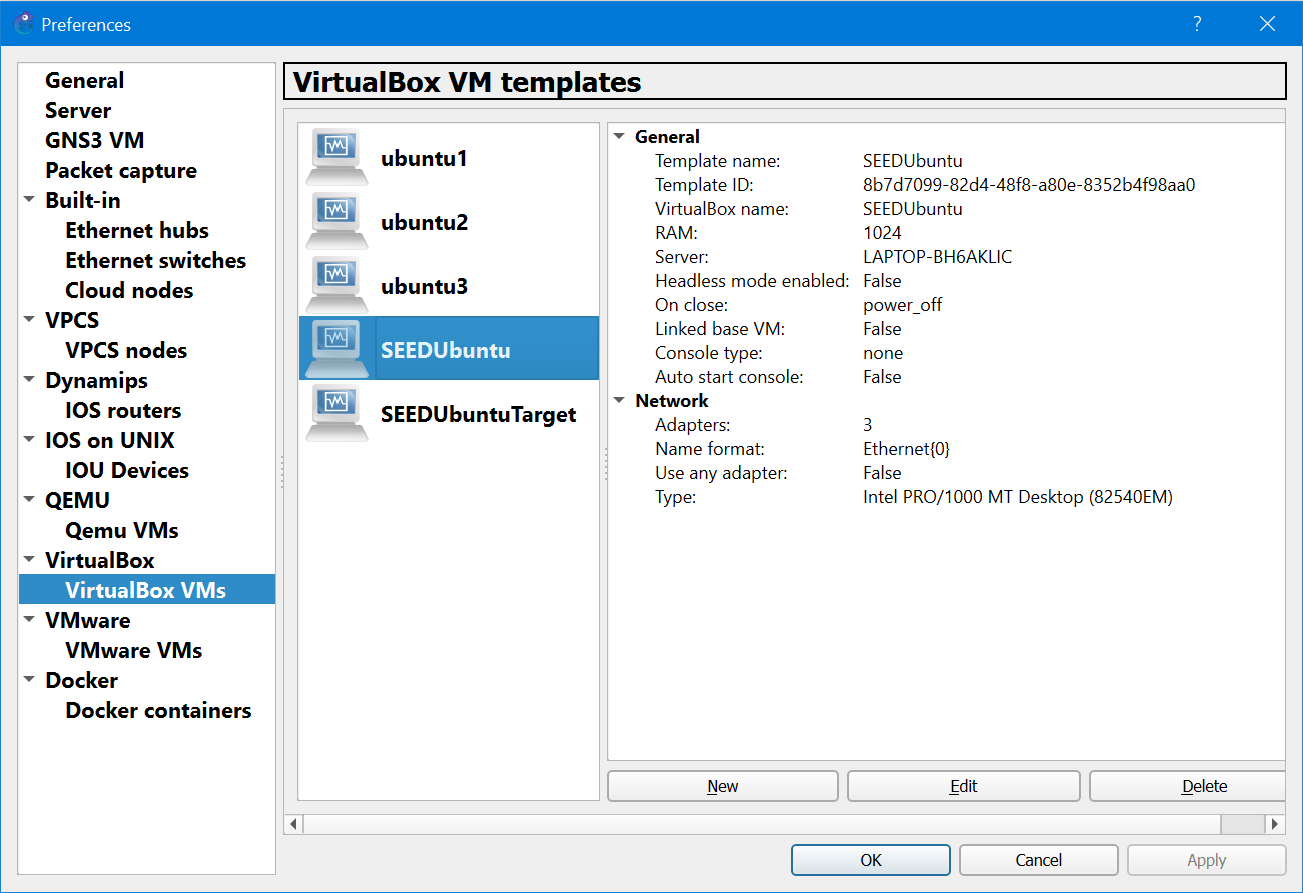Viewport: 1303px width, 893px height.
Task: Collapse the Docker tree section
Action: (29, 679)
